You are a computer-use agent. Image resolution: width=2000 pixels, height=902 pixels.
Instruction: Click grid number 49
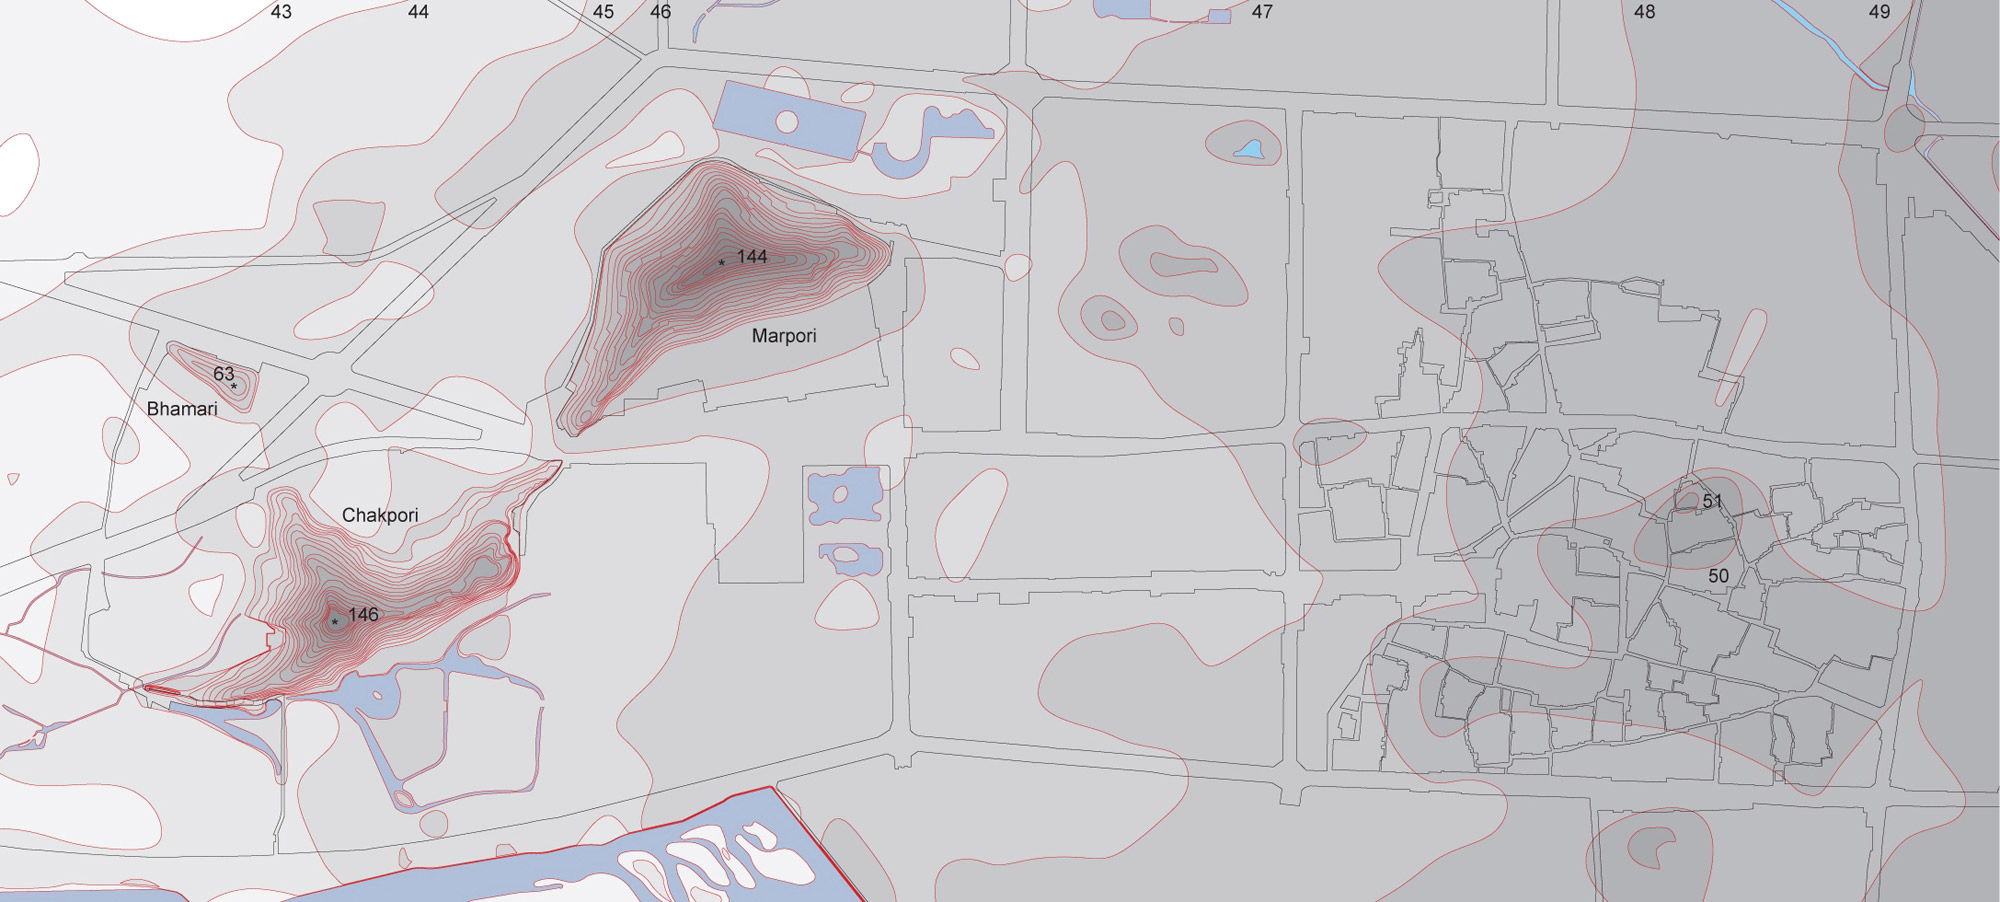1879,12
